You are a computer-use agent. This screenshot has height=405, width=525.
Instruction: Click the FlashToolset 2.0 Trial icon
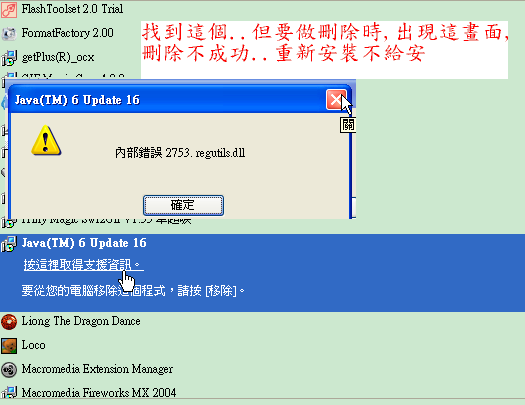point(9,9)
